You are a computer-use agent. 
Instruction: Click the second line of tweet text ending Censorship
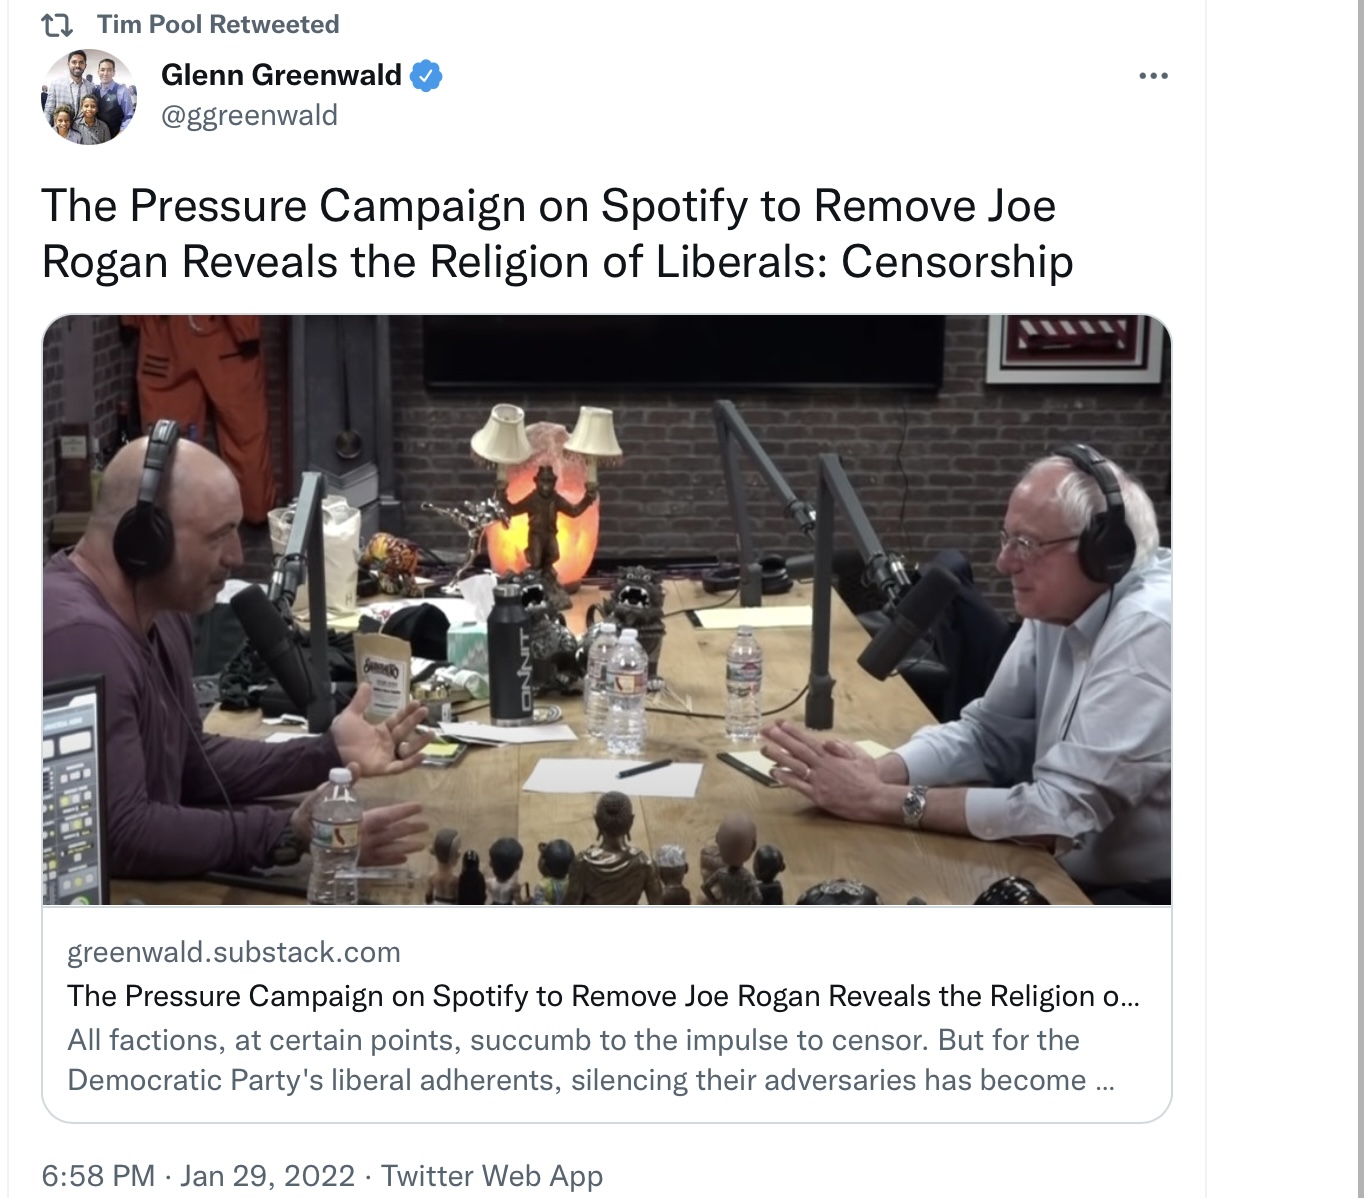[x=557, y=262]
